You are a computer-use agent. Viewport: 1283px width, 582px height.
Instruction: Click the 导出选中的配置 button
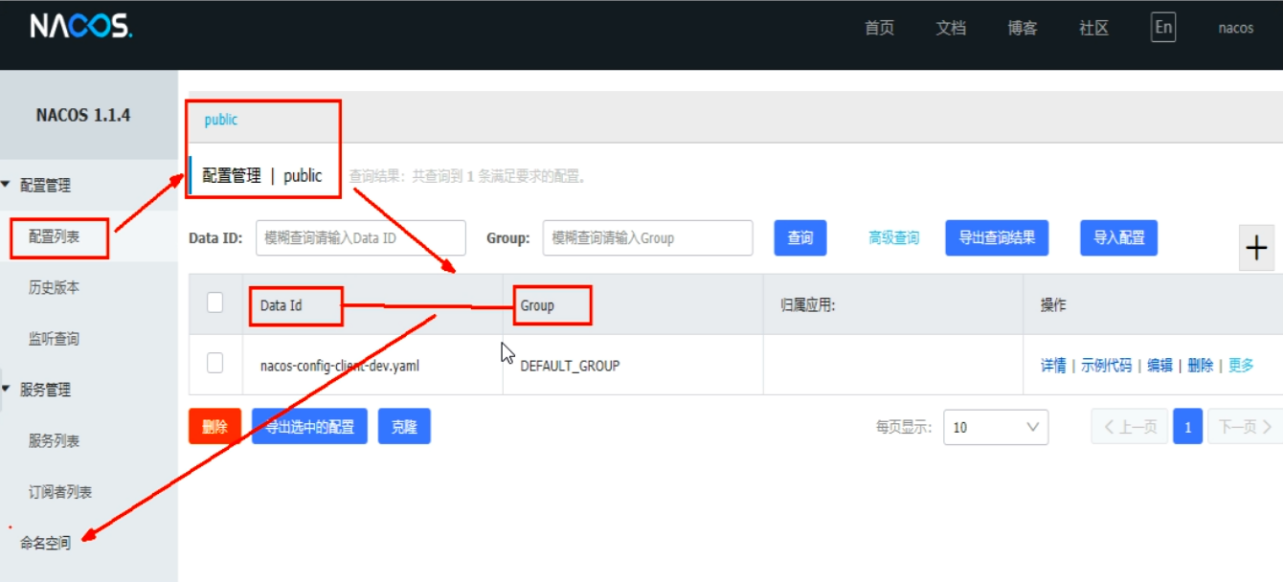tap(310, 426)
